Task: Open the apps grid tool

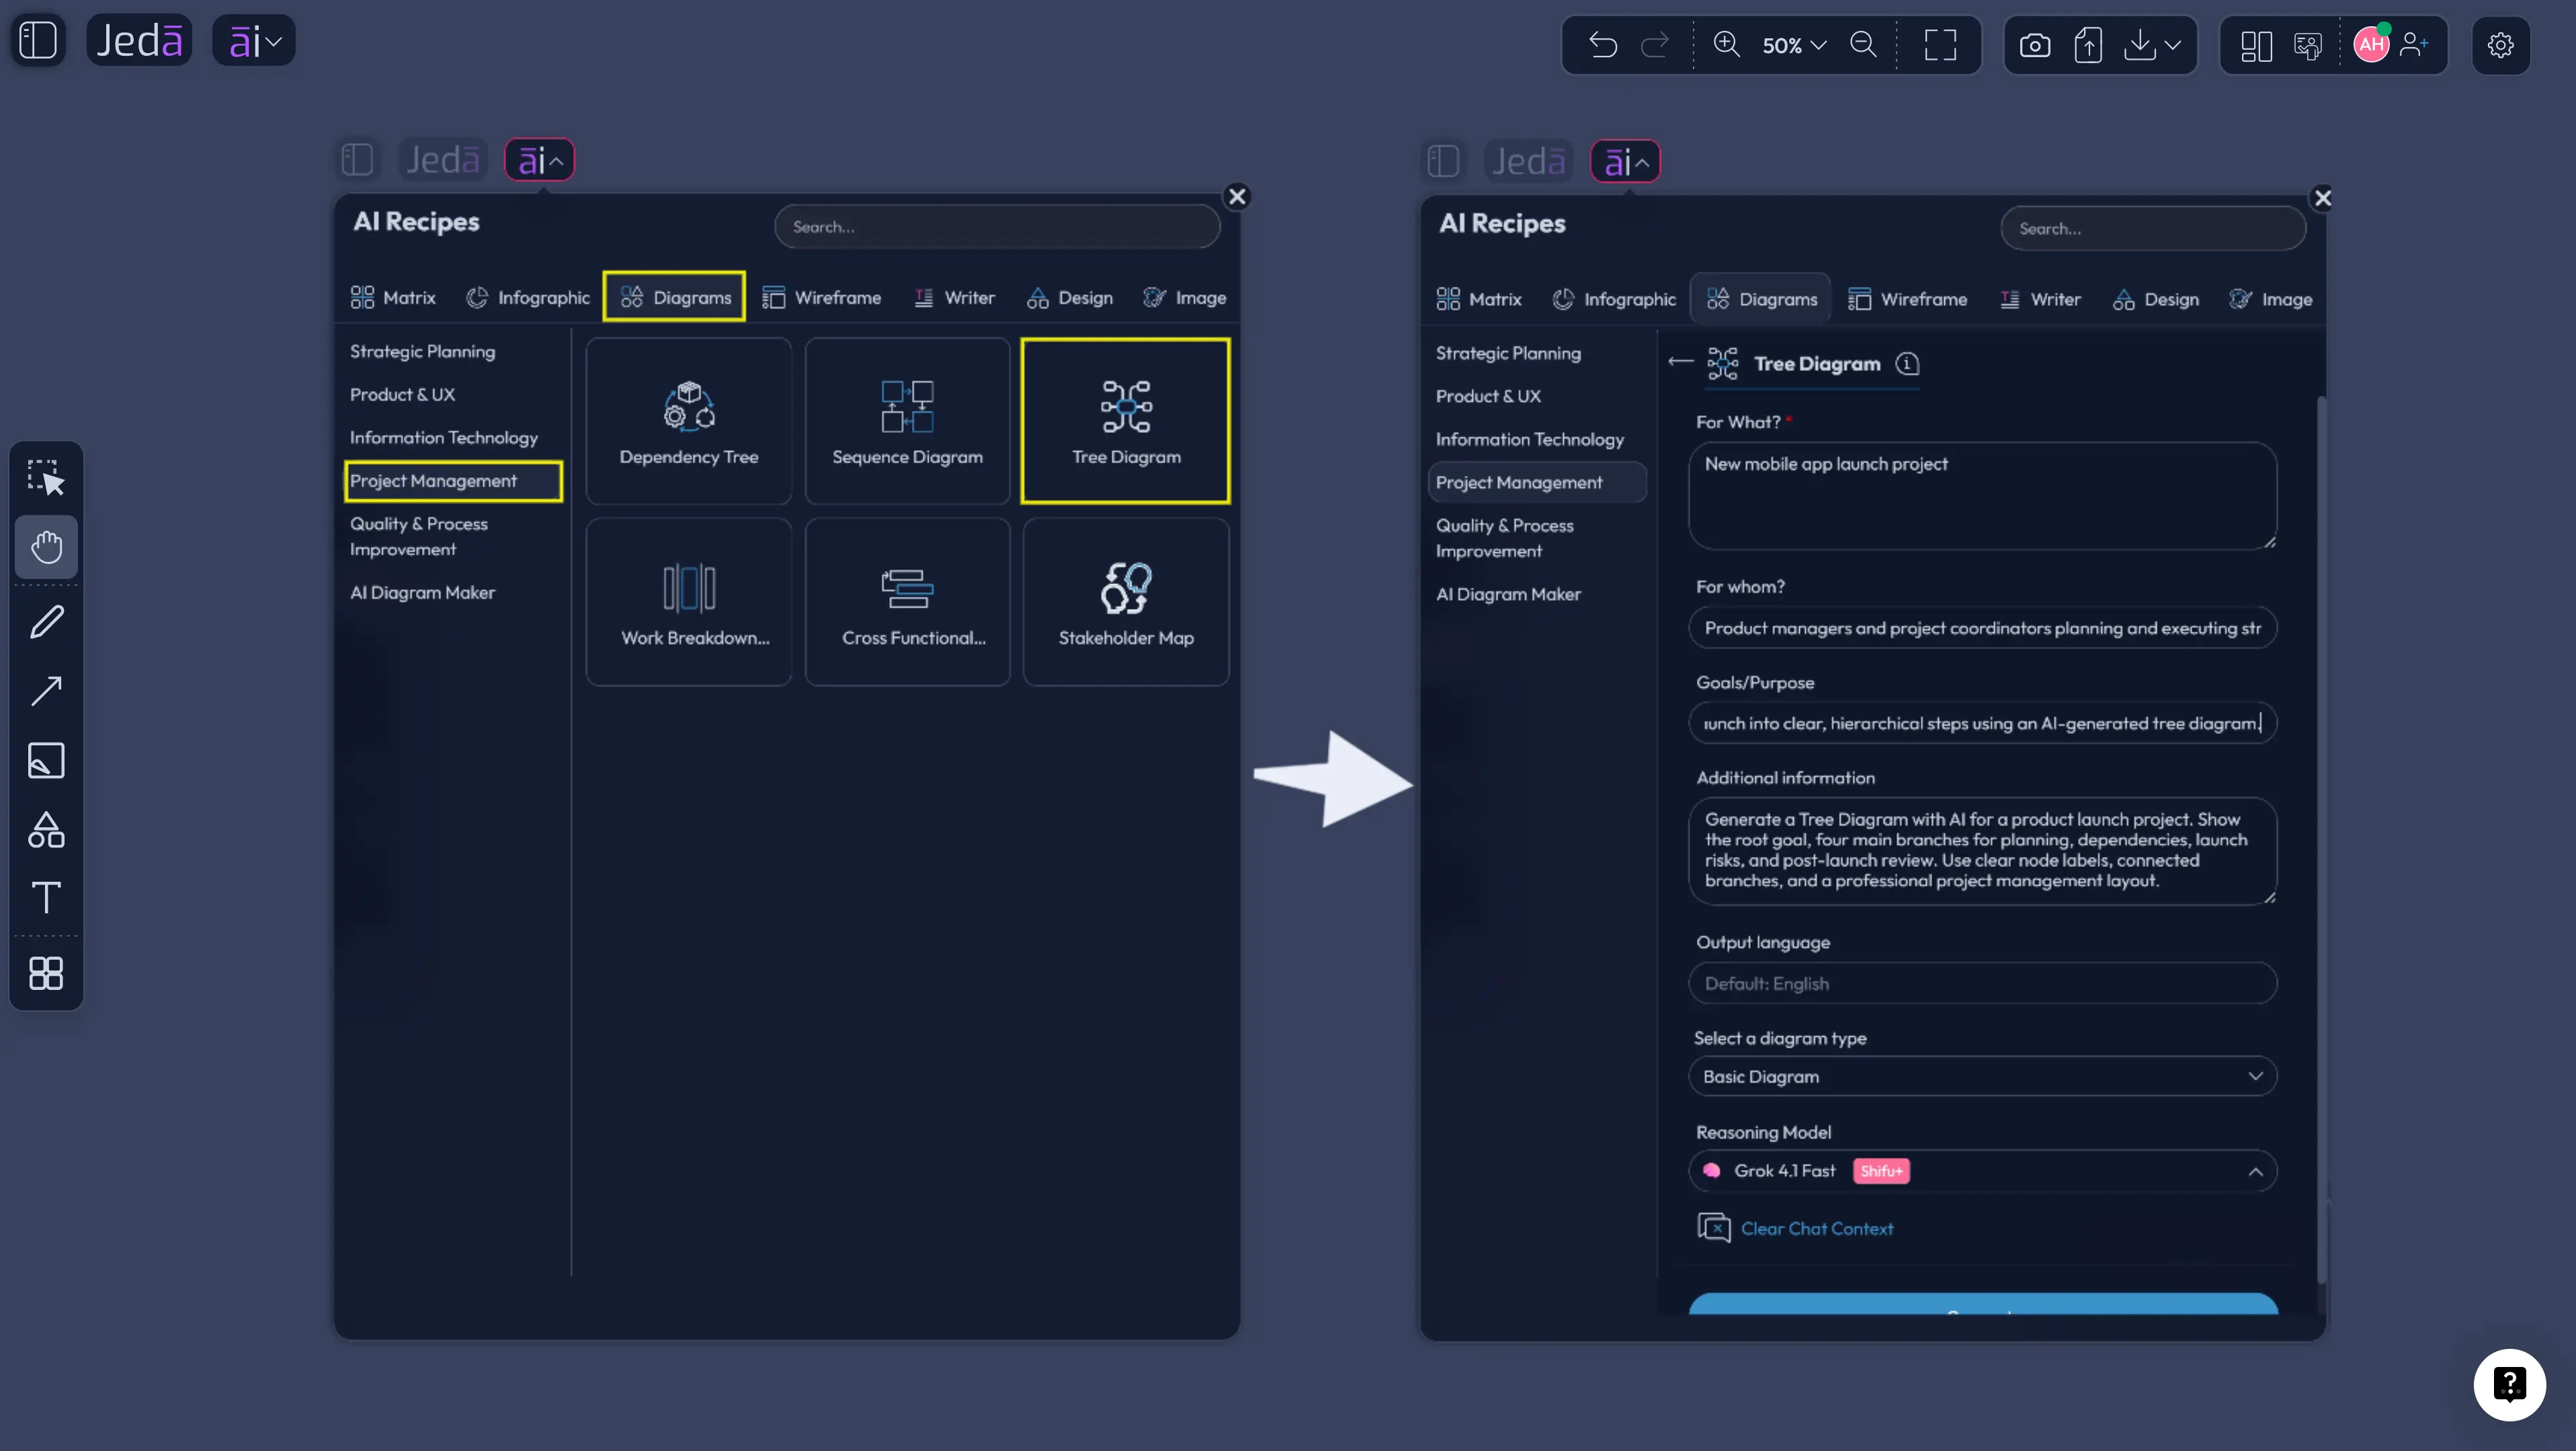Action: [x=46, y=973]
